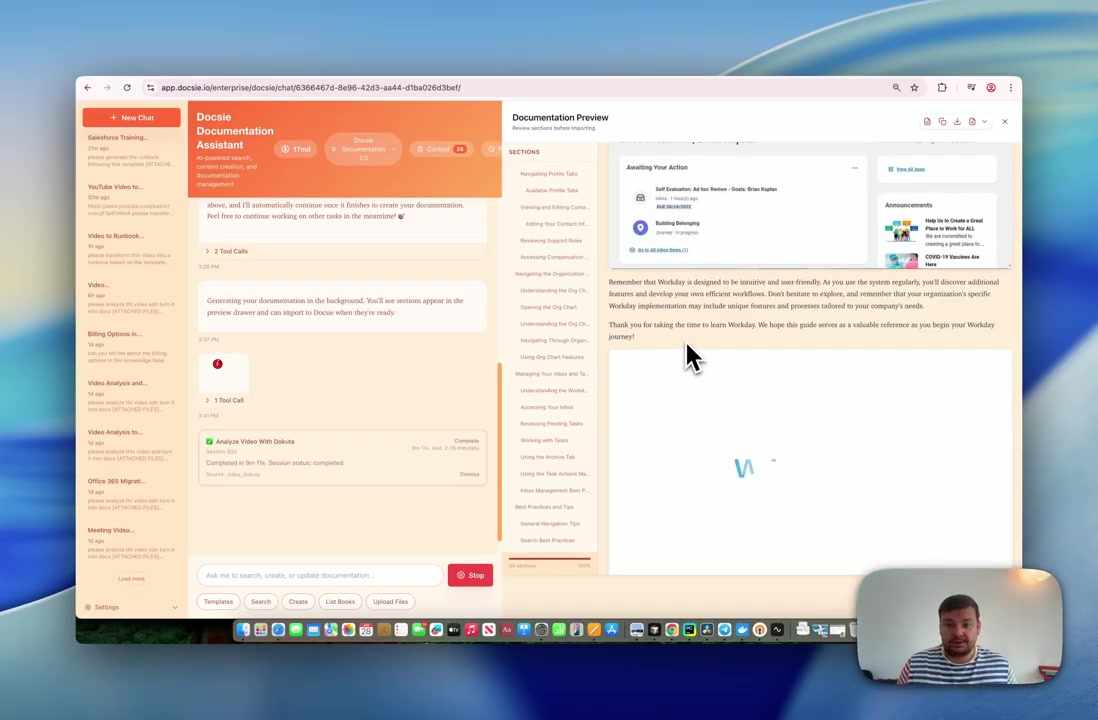Toggle the green checkmark on Analyze Video With Dakota
The height and width of the screenshot is (720, 1098).
coord(210,441)
